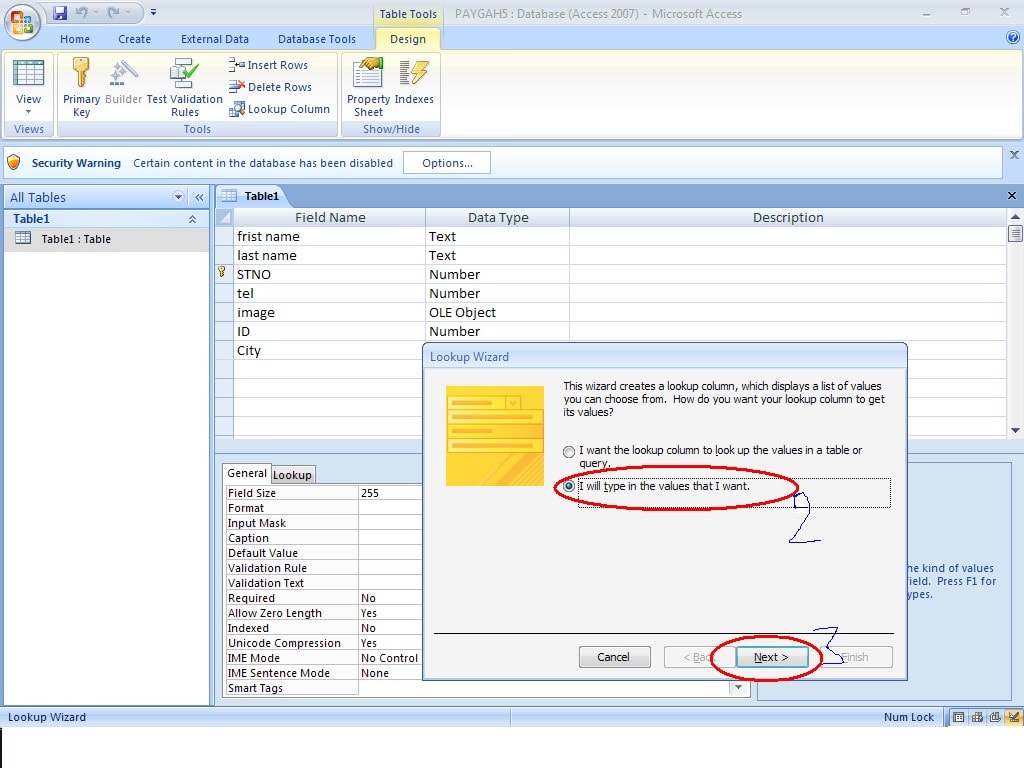This screenshot has height=768, width=1024.
Task: Click the 'last name' field name cell
Action: coord(329,255)
